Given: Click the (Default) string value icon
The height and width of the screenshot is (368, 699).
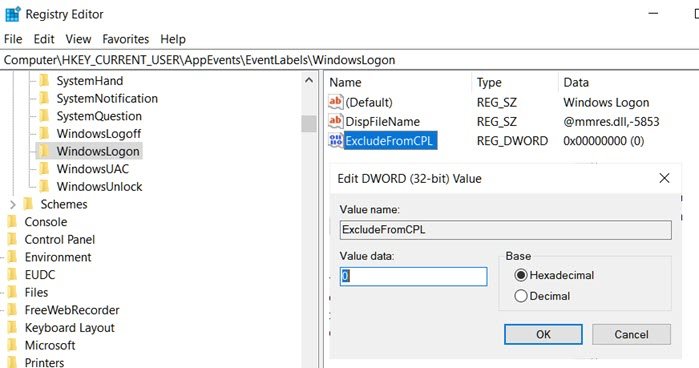Looking at the screenshot, I should tap(335, 102).
